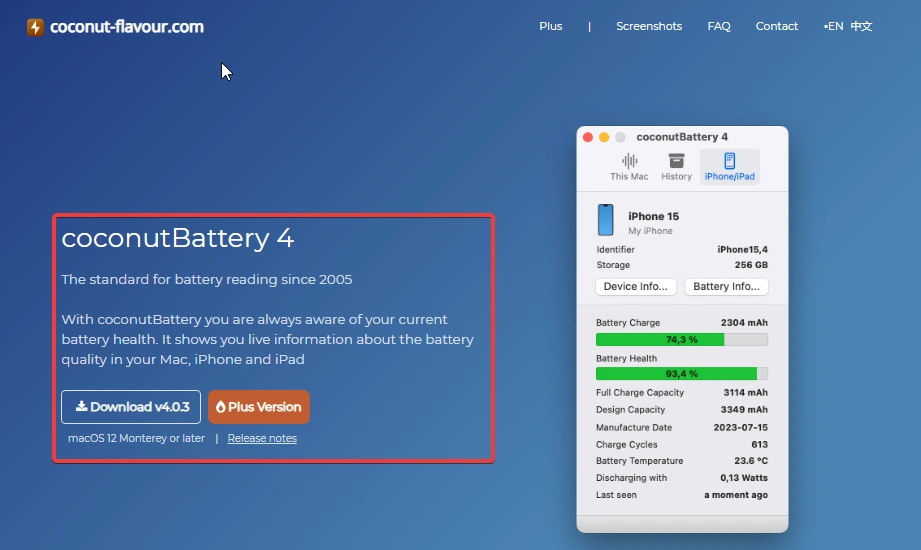Click the Design Capacity value 3349 mAh

click(744, 410)
